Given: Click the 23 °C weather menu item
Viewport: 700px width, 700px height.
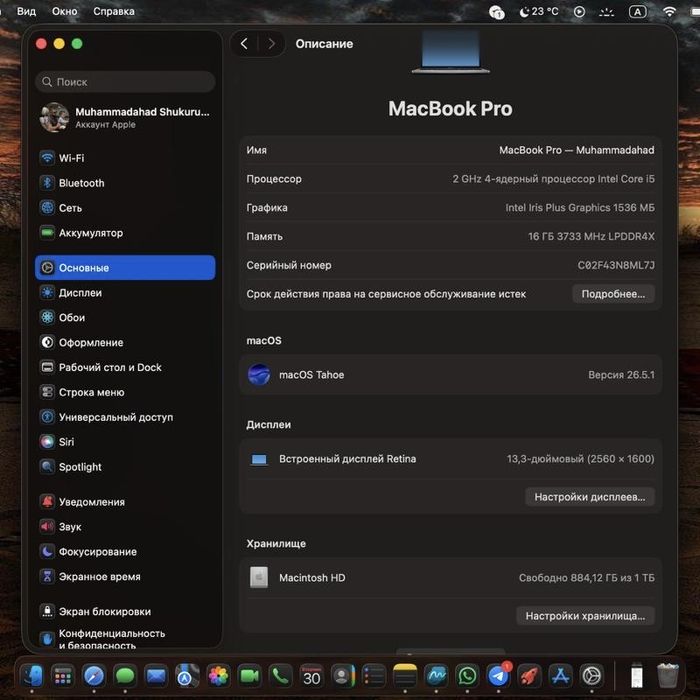Looking at the screenshot, I should tap(539, 12).
